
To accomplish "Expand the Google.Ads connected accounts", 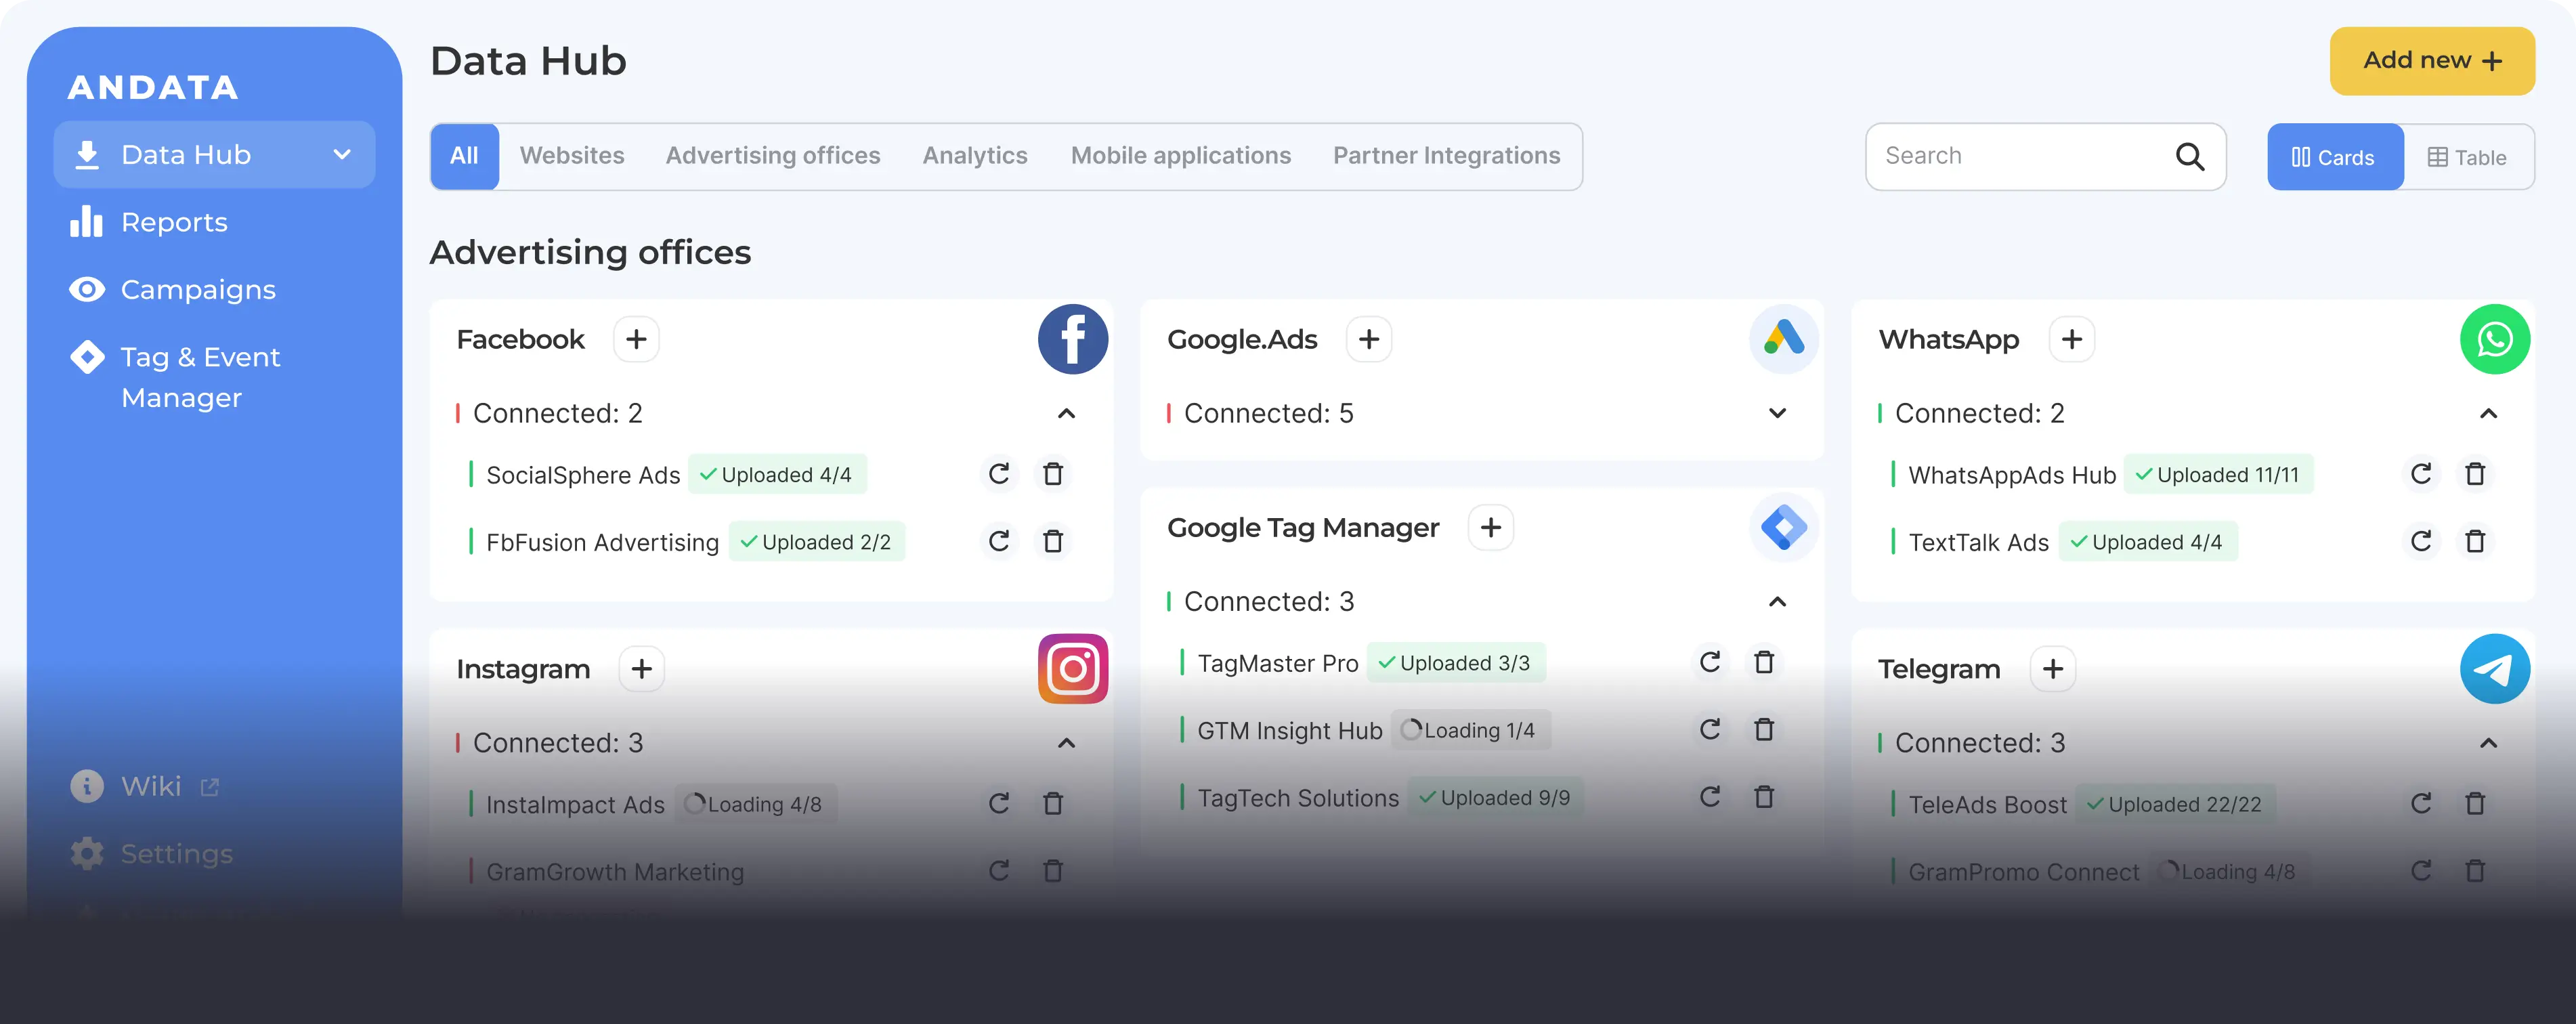I will (x=1777, y=413).
